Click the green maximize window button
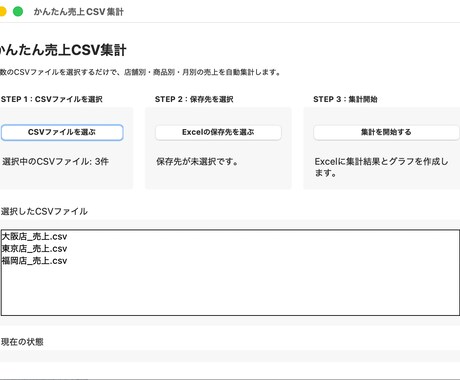Viewport: 460px width, 380px height. (18, 12)
